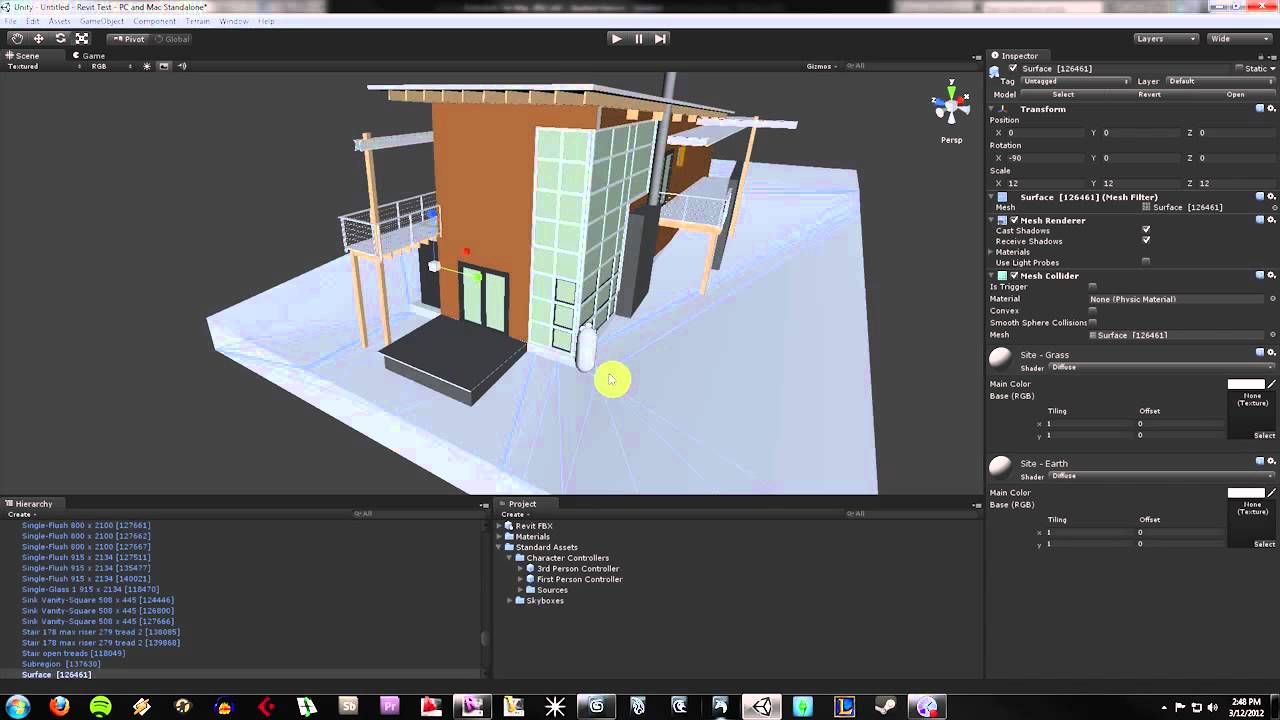Collapse the Transform component

[x=993, y=109]
